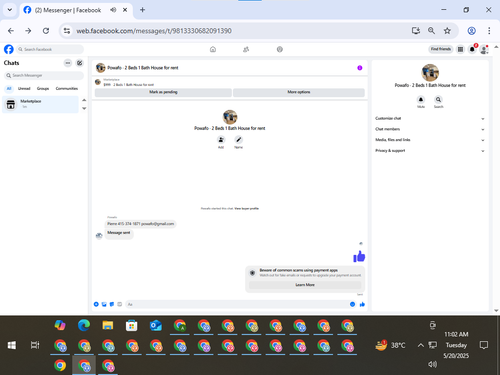Select the Communities chats filter tab

click(x=67, y=88)
